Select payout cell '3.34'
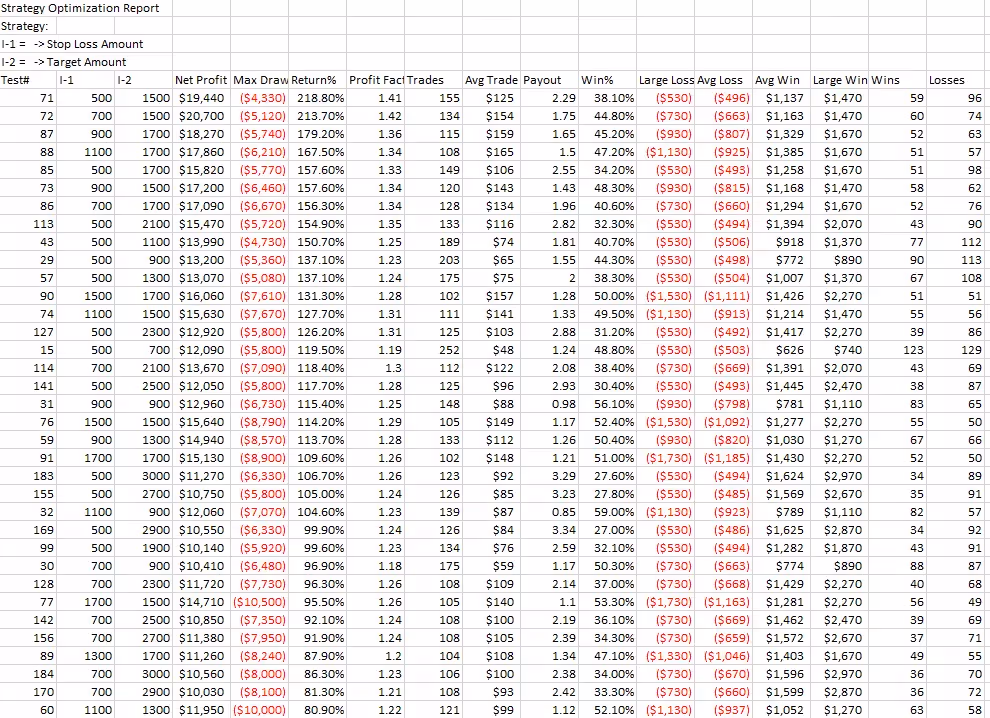The height and width of the screenshot is (718, 990). pos(549,530)
